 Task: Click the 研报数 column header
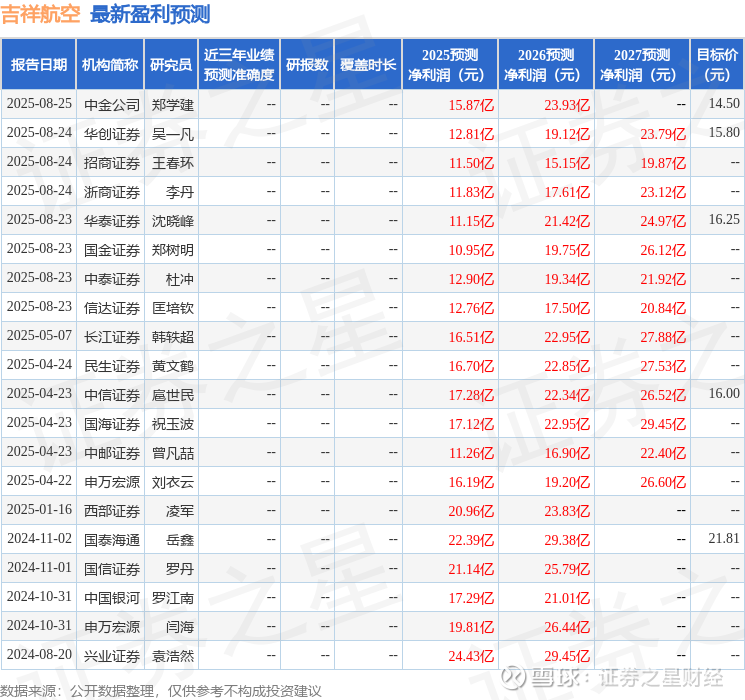(307, 65)
